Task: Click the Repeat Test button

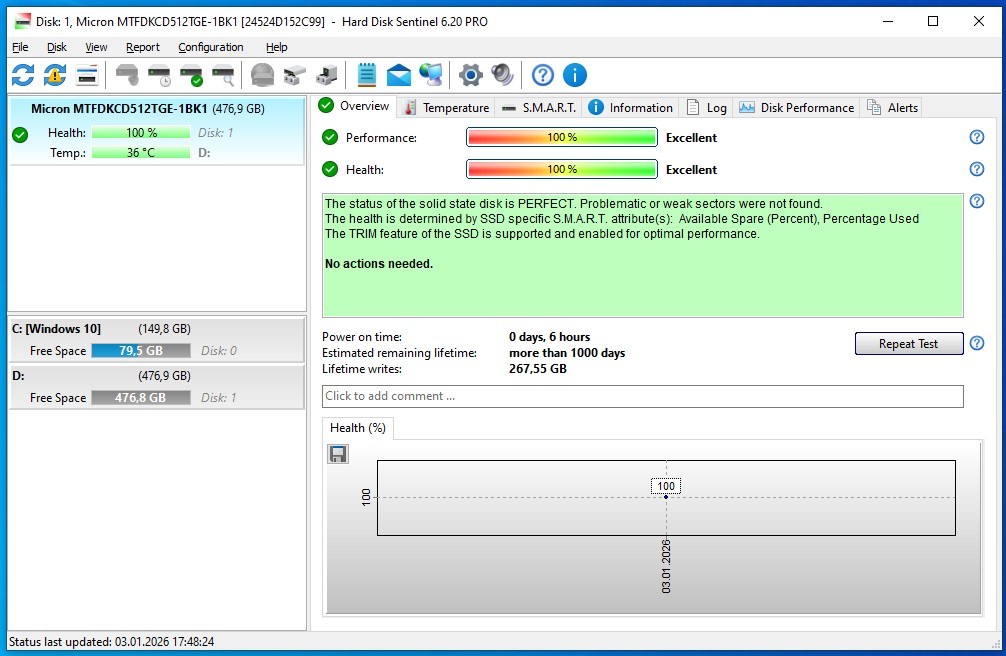Action: point(908,343)
